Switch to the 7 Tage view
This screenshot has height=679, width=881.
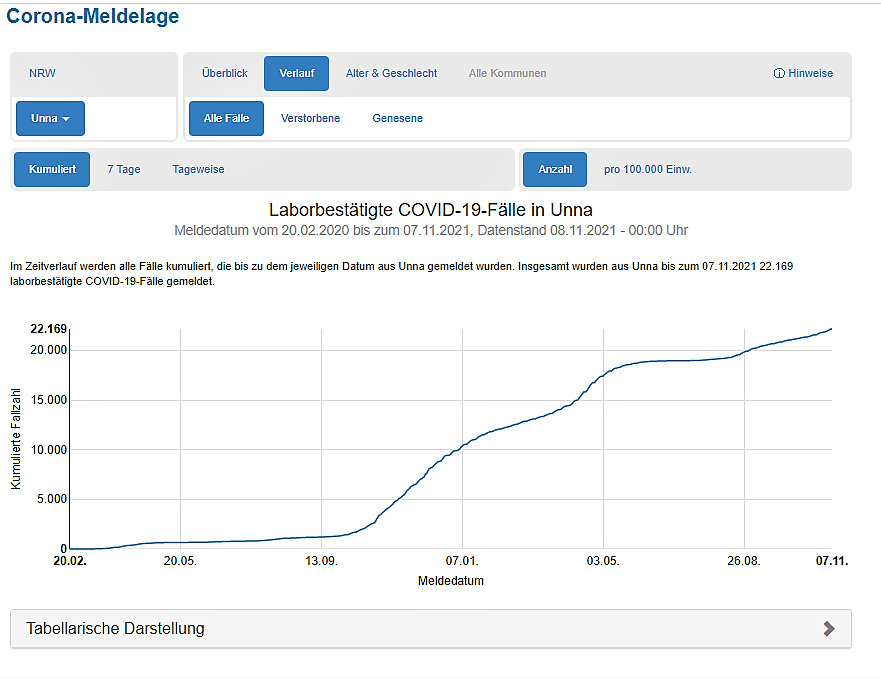pos(124,169)
